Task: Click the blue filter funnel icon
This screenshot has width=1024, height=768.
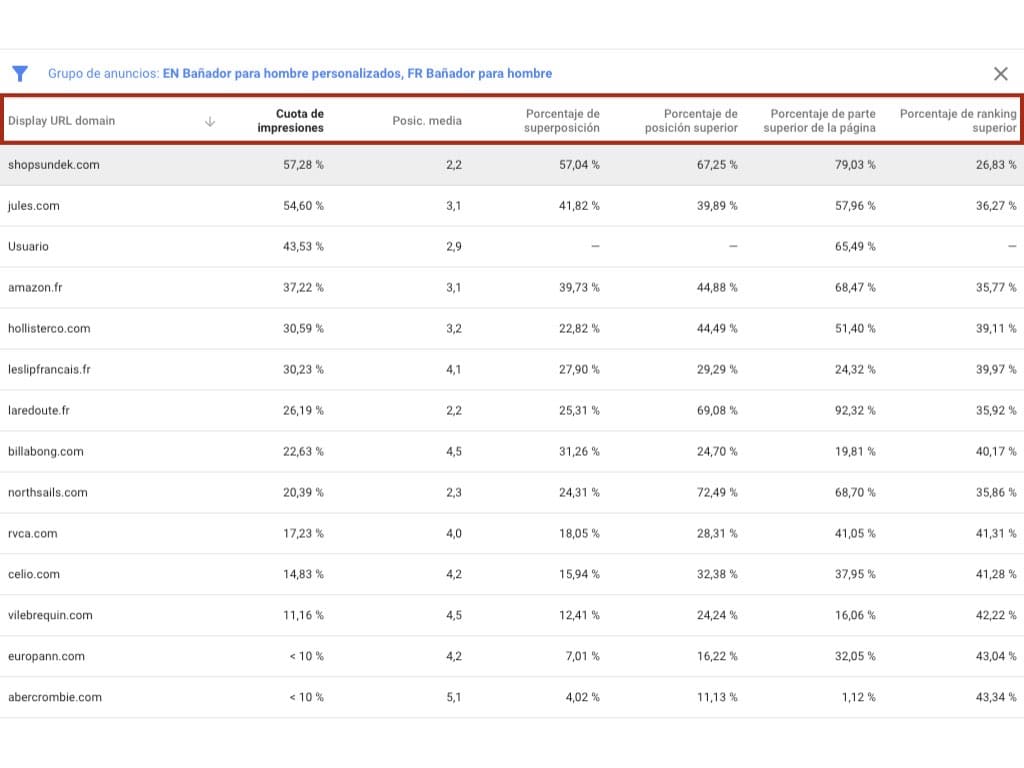Action: coord(19,73)
